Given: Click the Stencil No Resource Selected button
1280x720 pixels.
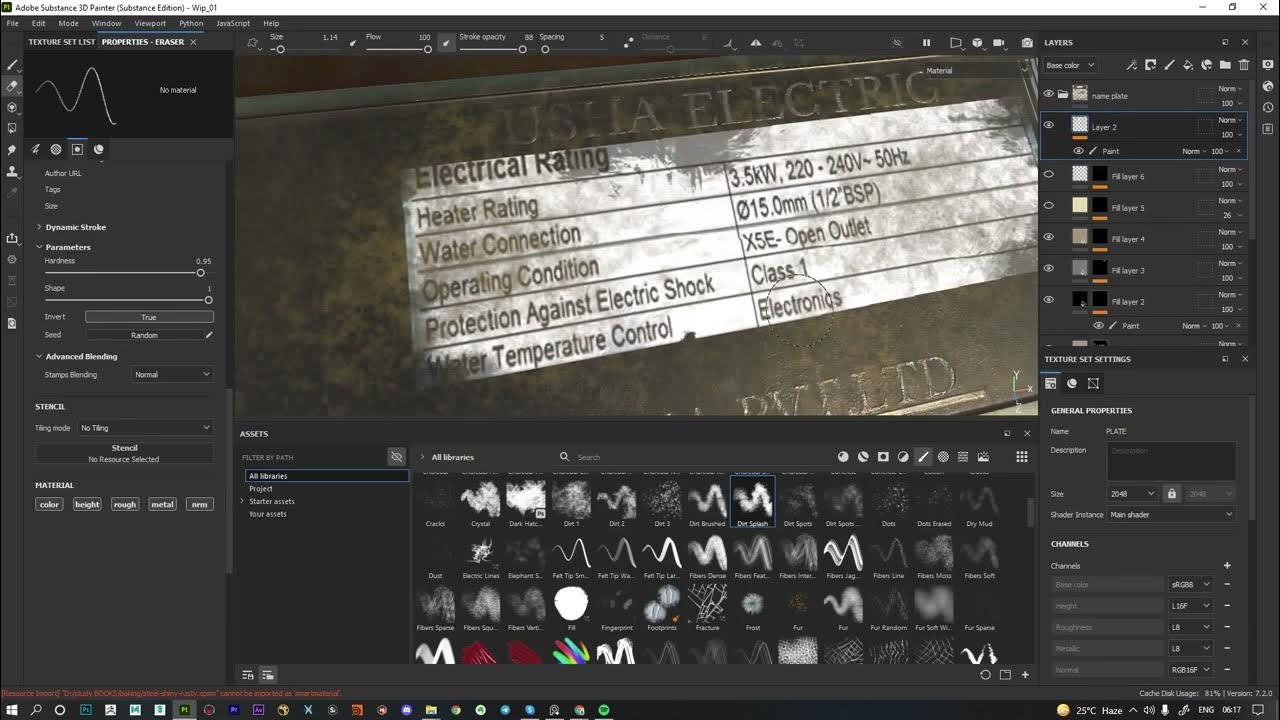Looking at the screenshot, I should 124,453.
